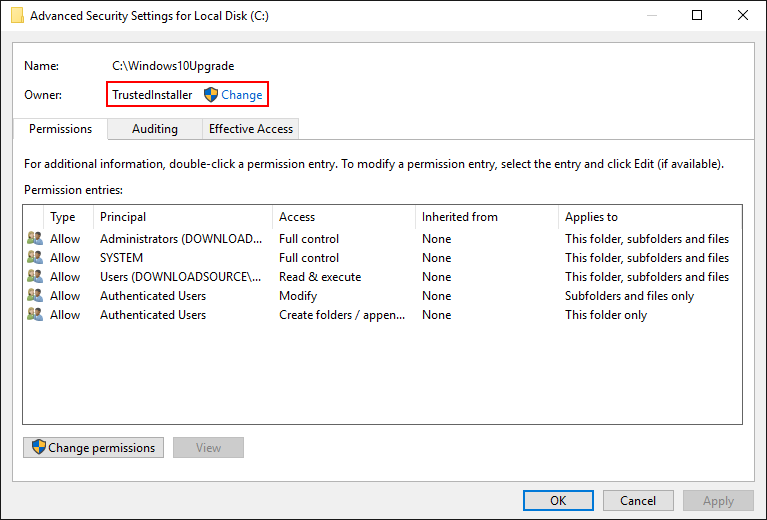Click the Read & execute access cell

320,277
